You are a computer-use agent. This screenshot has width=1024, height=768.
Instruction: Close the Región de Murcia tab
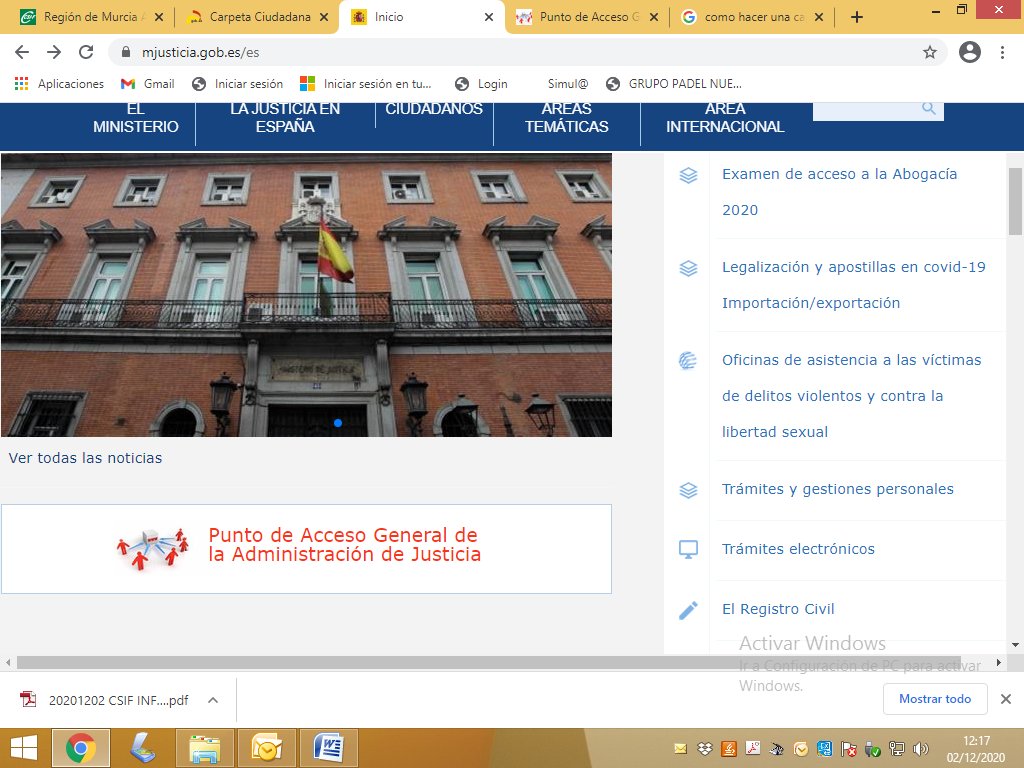[159, 18]
